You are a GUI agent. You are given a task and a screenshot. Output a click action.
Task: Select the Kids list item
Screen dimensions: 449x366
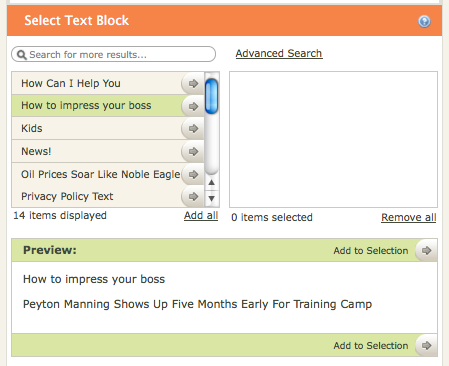coord(97,128)
